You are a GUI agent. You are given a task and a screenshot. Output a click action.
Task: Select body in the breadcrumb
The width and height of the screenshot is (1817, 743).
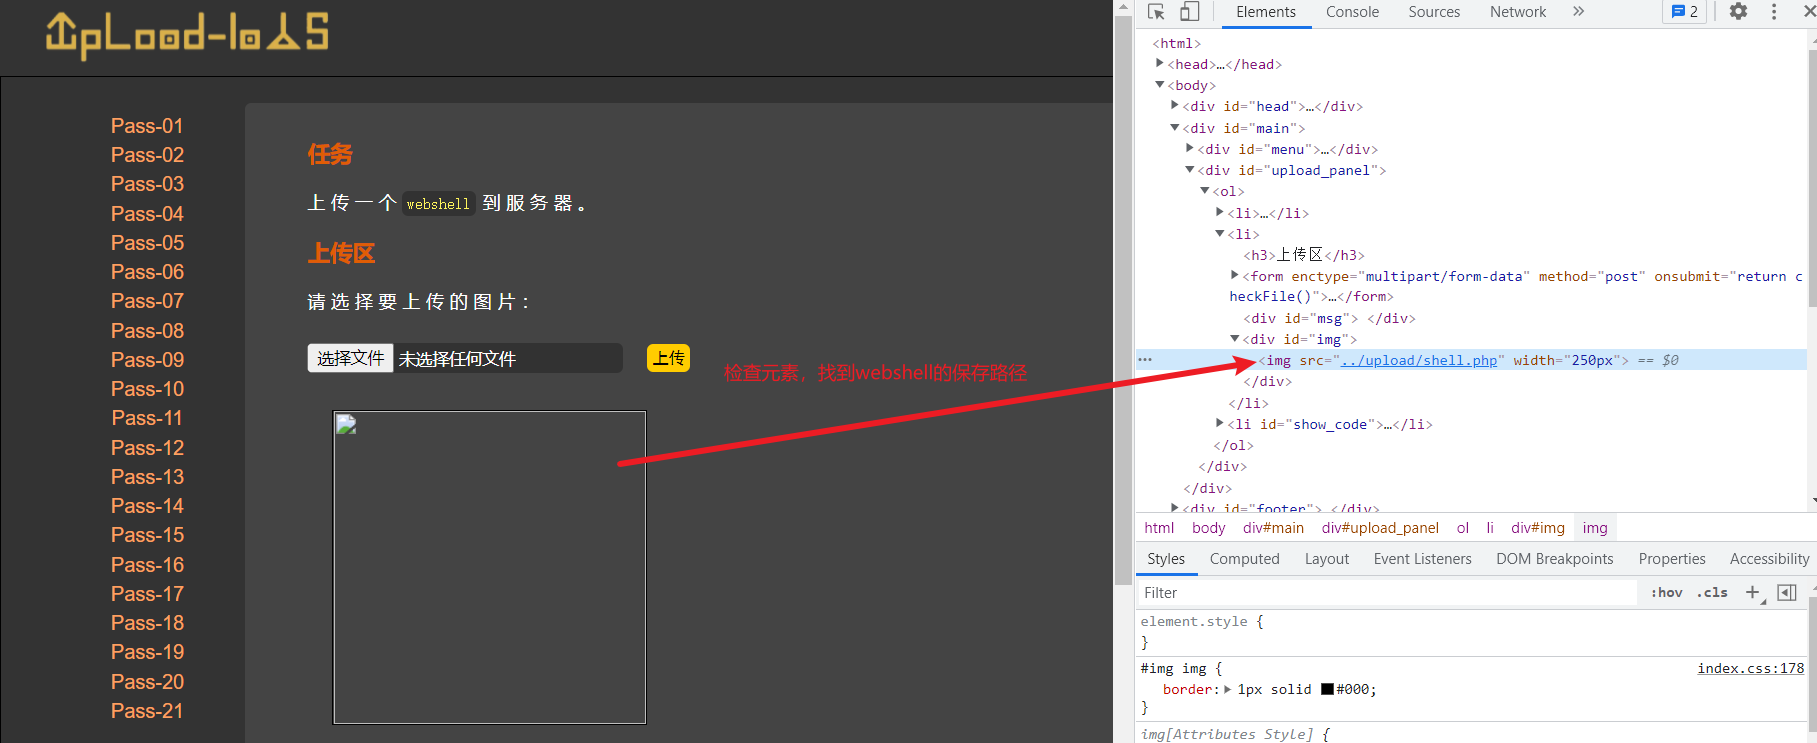pos(1208,528)
